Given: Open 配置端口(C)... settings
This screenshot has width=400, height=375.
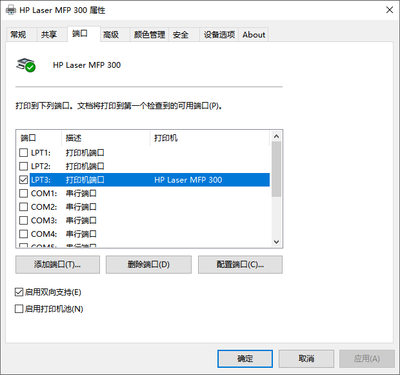Looking at the screenshot, I should point(240,265).
